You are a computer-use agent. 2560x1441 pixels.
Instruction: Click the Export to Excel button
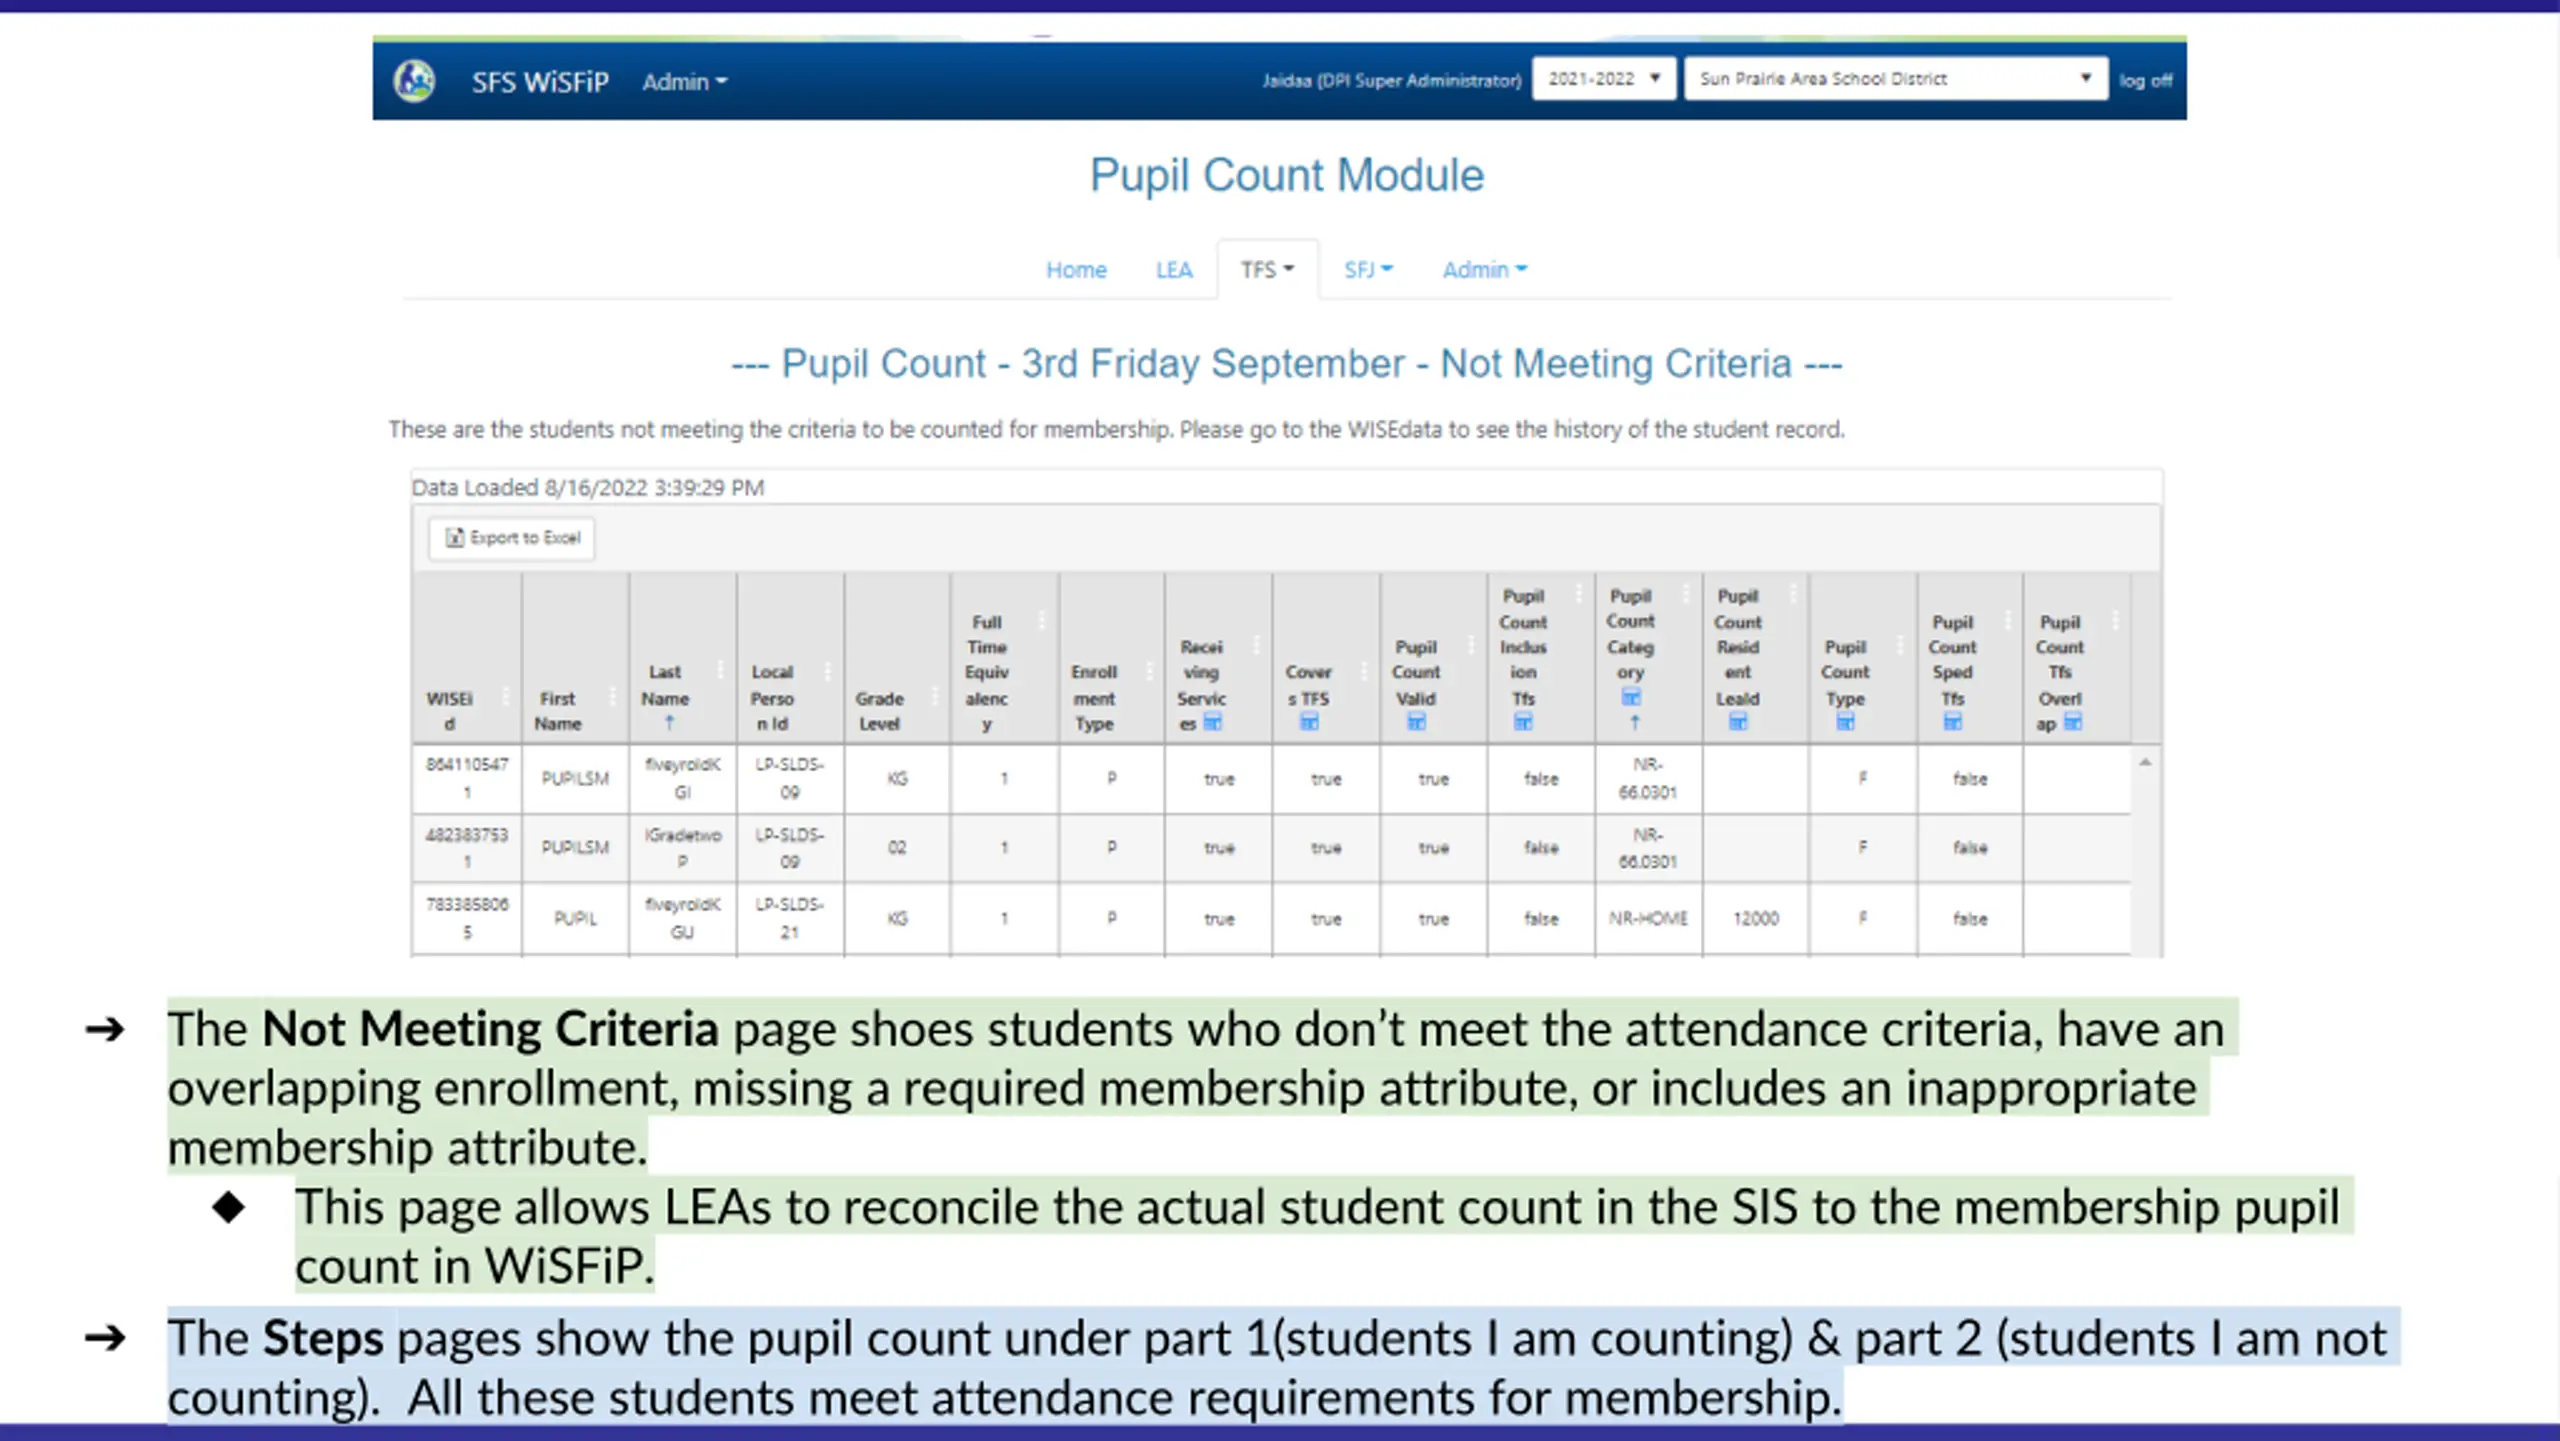512,538
